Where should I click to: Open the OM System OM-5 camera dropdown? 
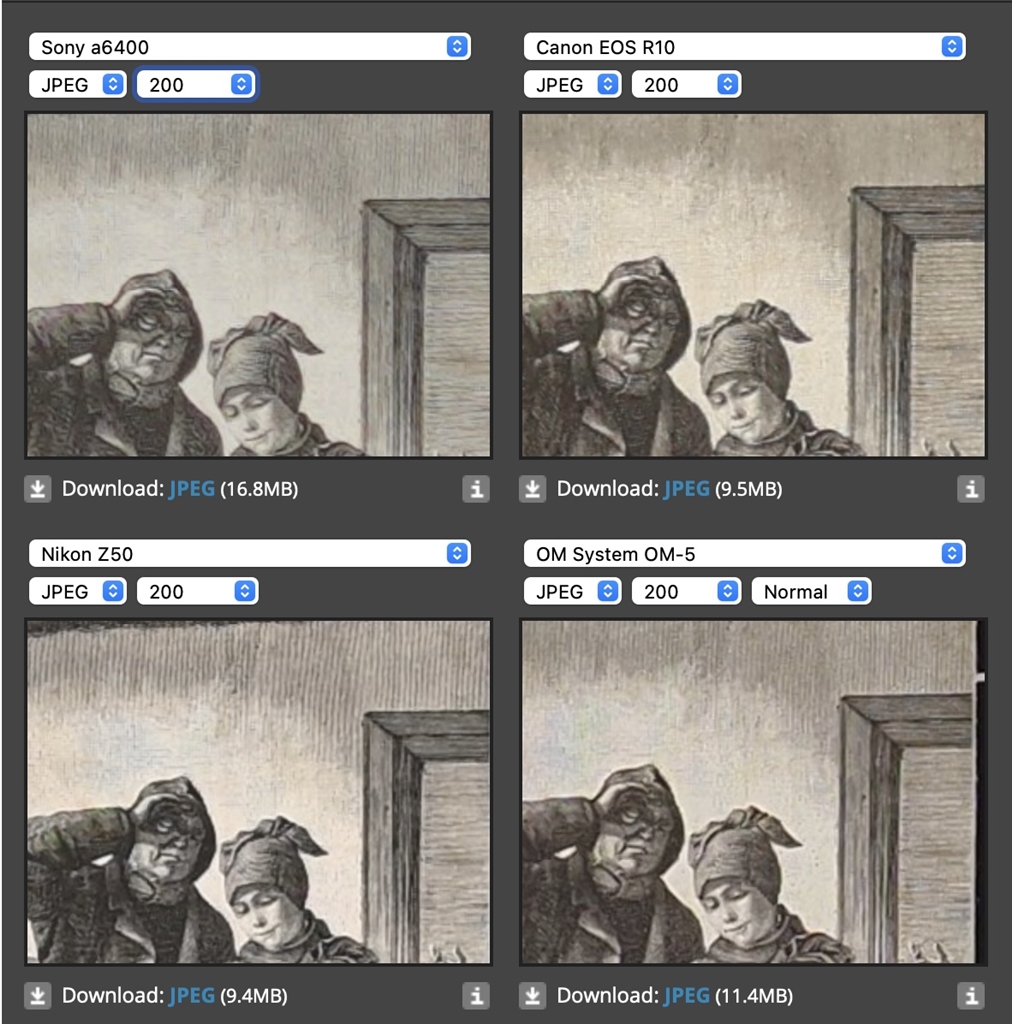coord(744,554)
